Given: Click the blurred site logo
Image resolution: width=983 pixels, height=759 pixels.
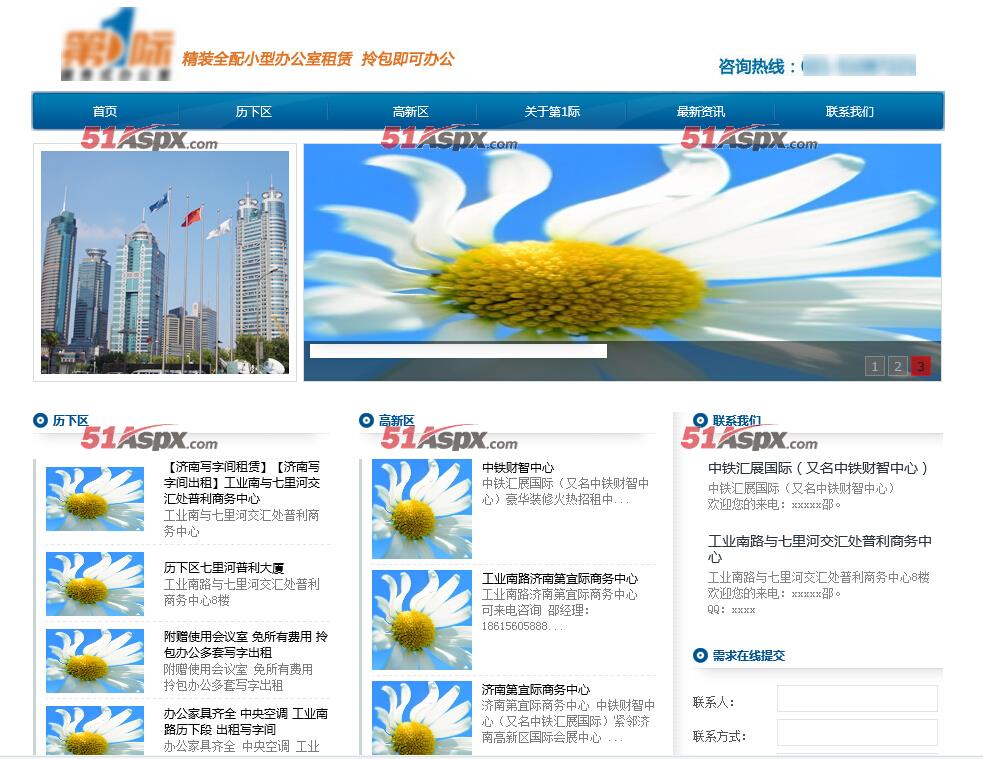Looking at the screenshot, I should [x=117, y=46].
